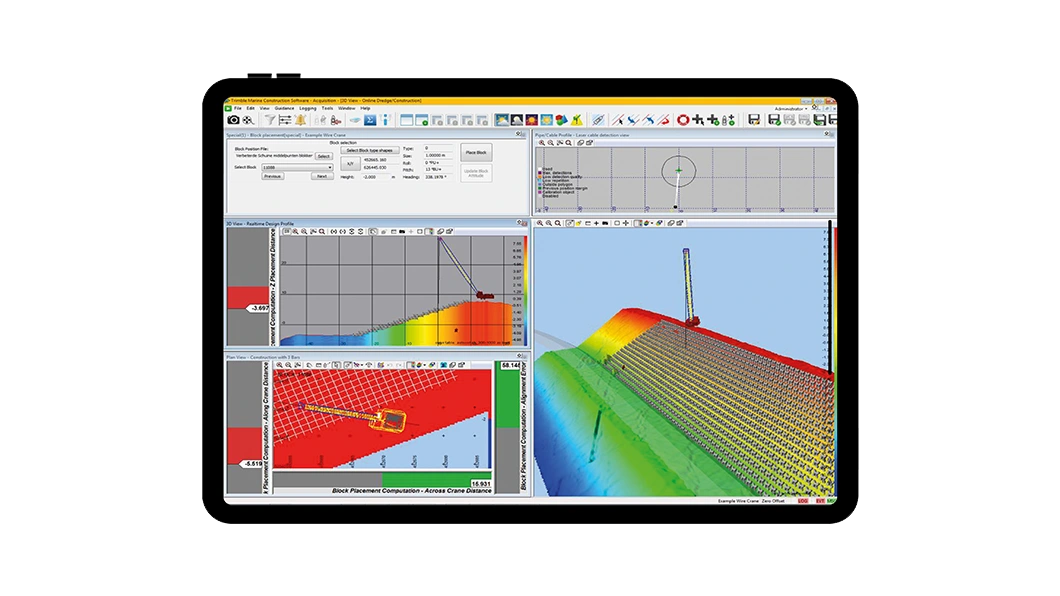Screen dimensions: 1060x596
Task: Open the Tools menu
Action: [x=327, y=108]
